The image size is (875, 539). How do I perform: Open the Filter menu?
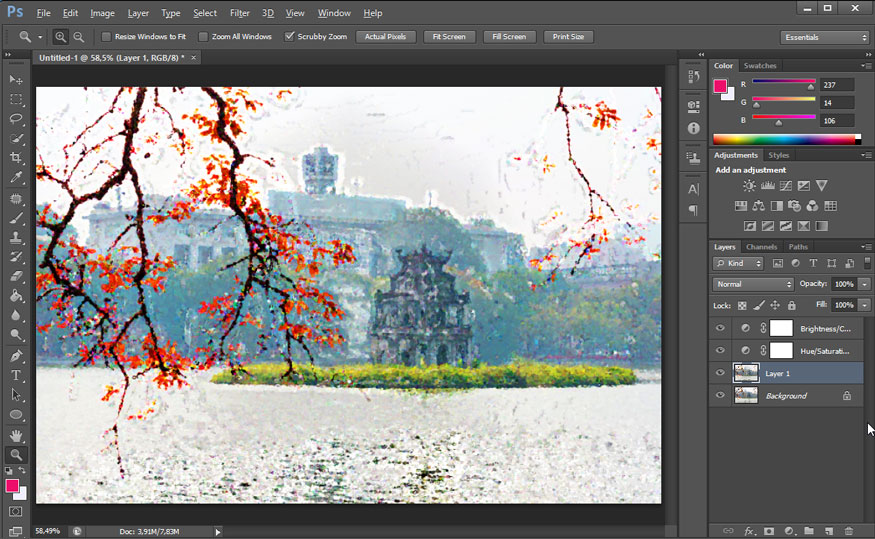(x=239, y=13)
